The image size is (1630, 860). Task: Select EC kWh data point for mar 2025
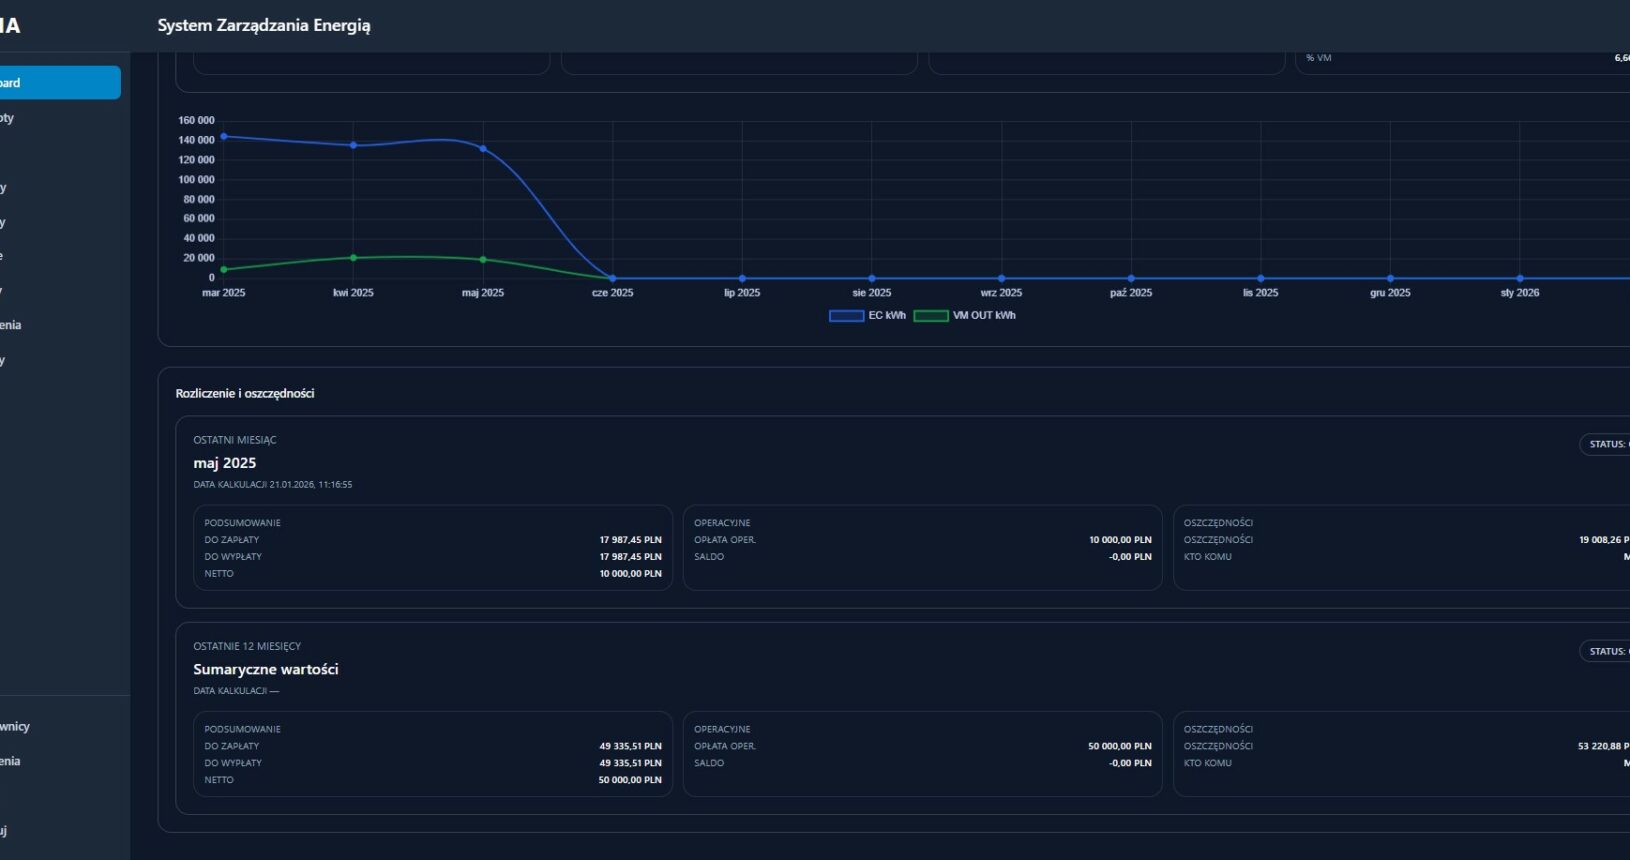coord(224,137)
